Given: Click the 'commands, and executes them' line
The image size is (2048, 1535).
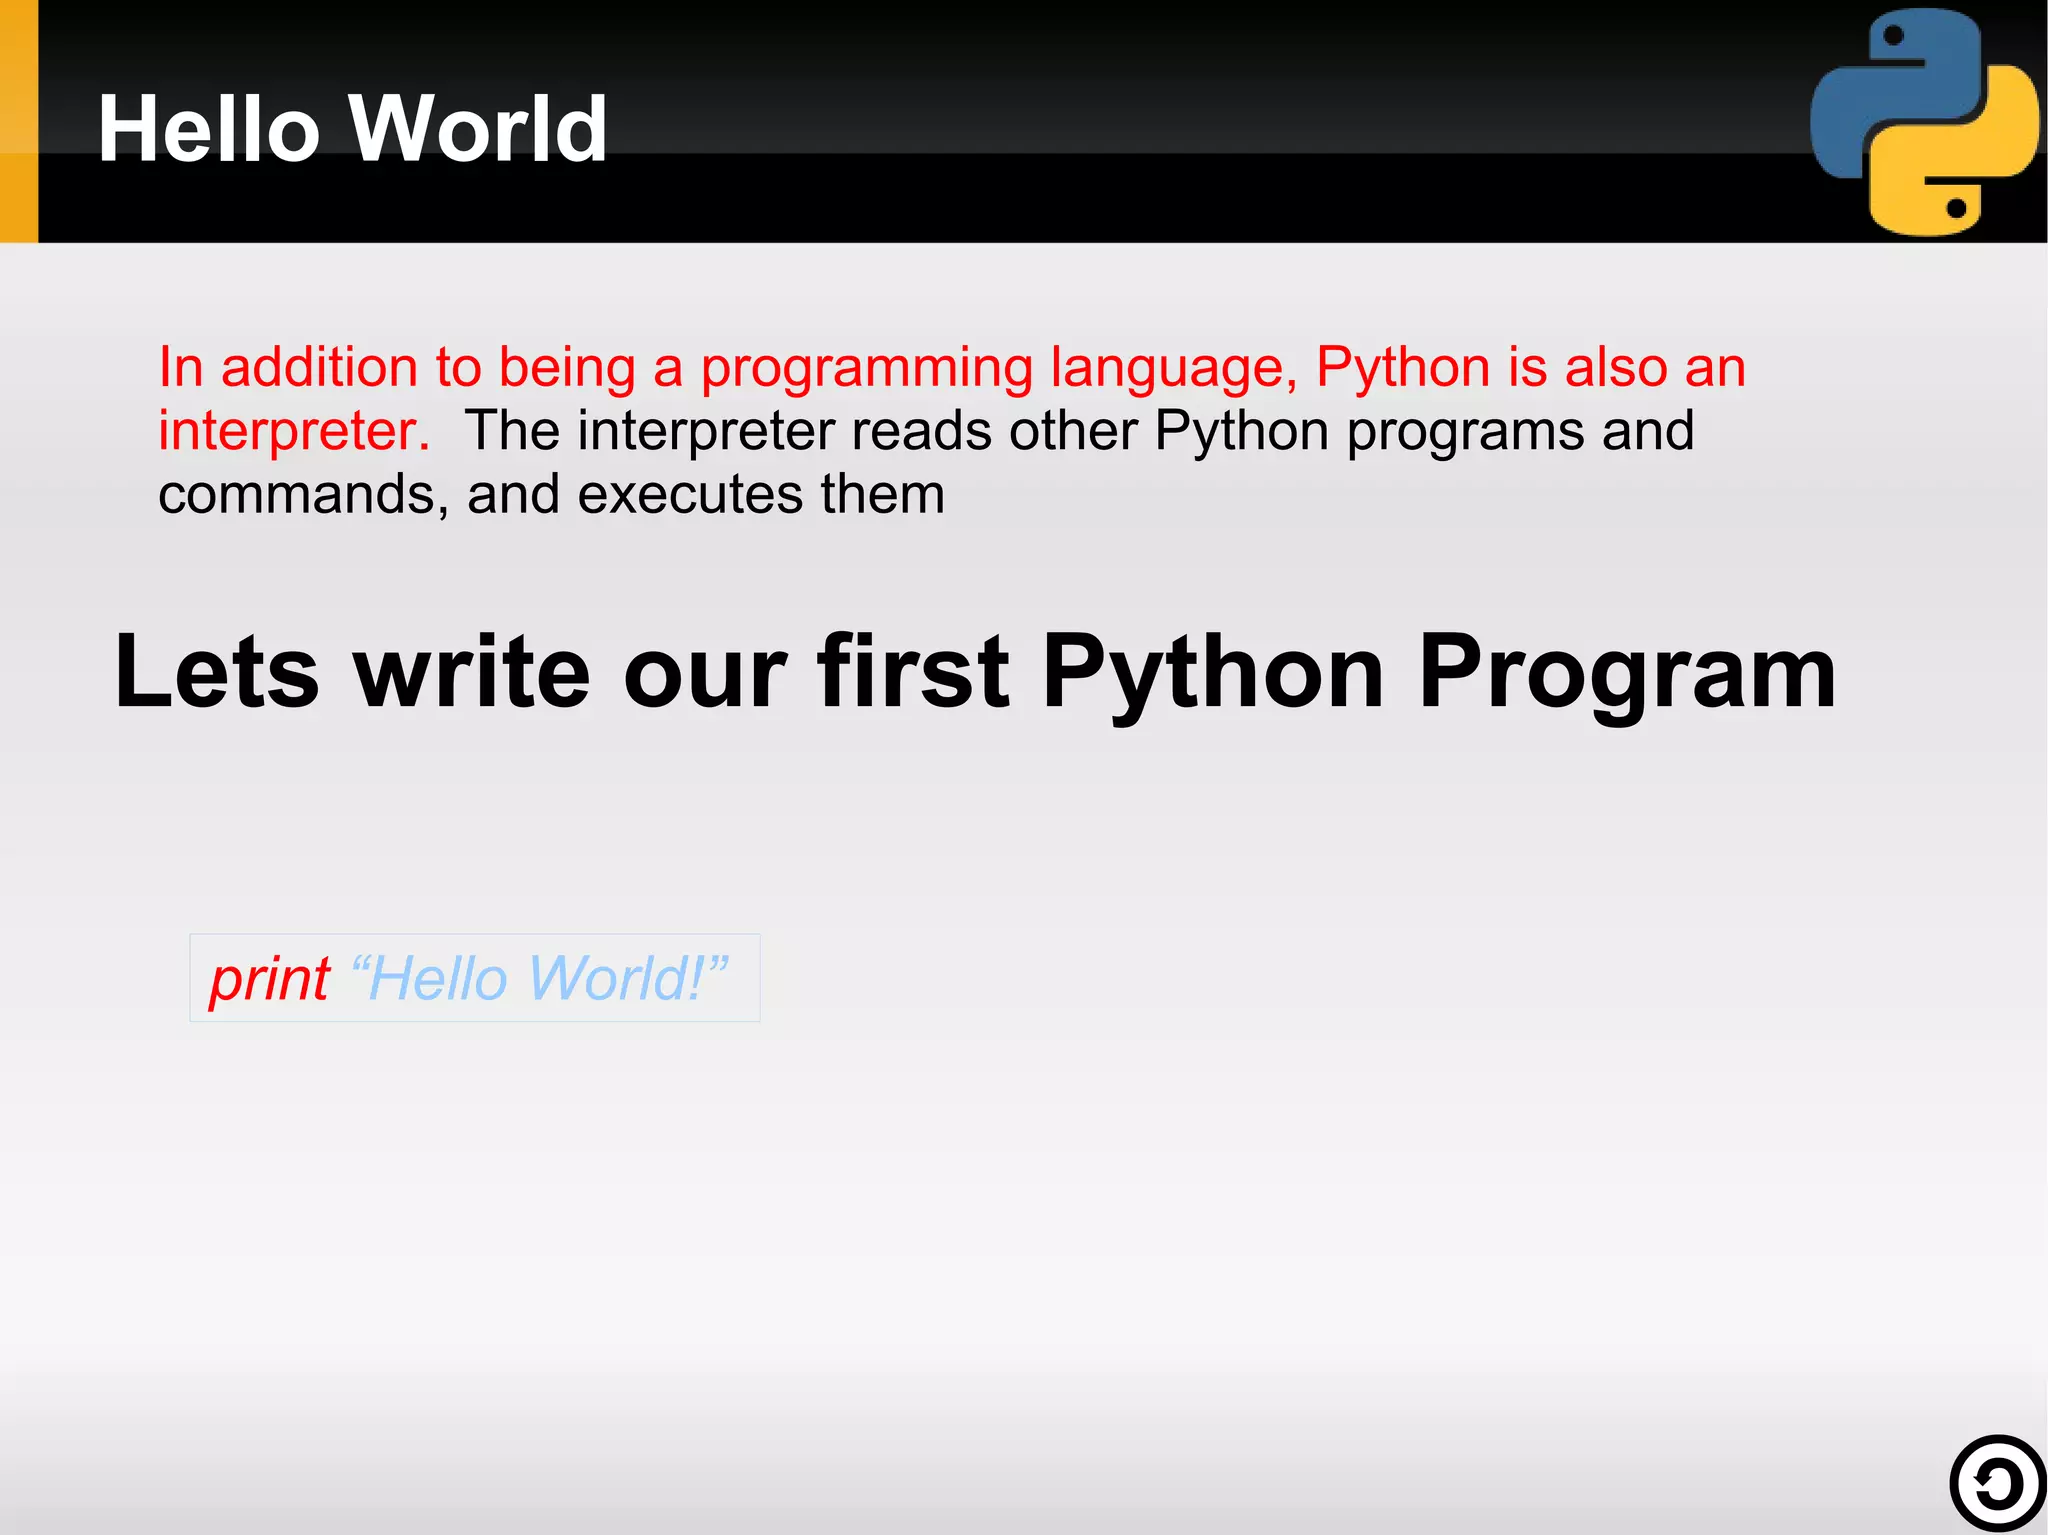Looking at the screenshot, I should pos(551,494).
